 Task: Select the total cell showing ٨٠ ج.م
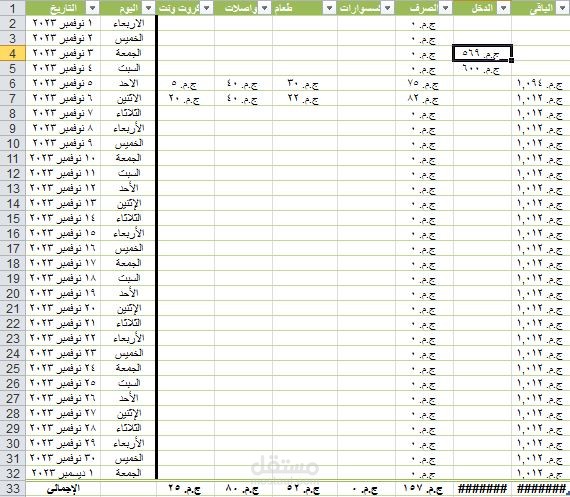pyautogui.click(x=243, y=489)
